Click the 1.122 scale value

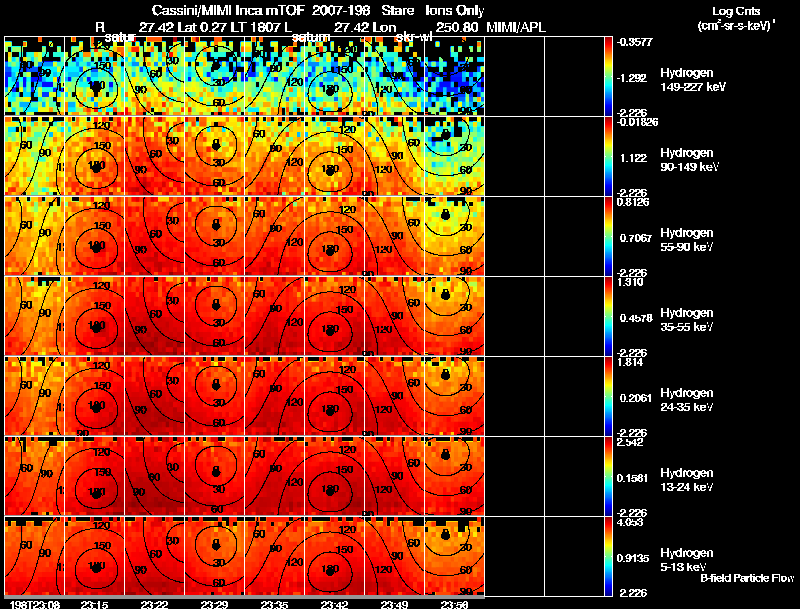(634, 158)
